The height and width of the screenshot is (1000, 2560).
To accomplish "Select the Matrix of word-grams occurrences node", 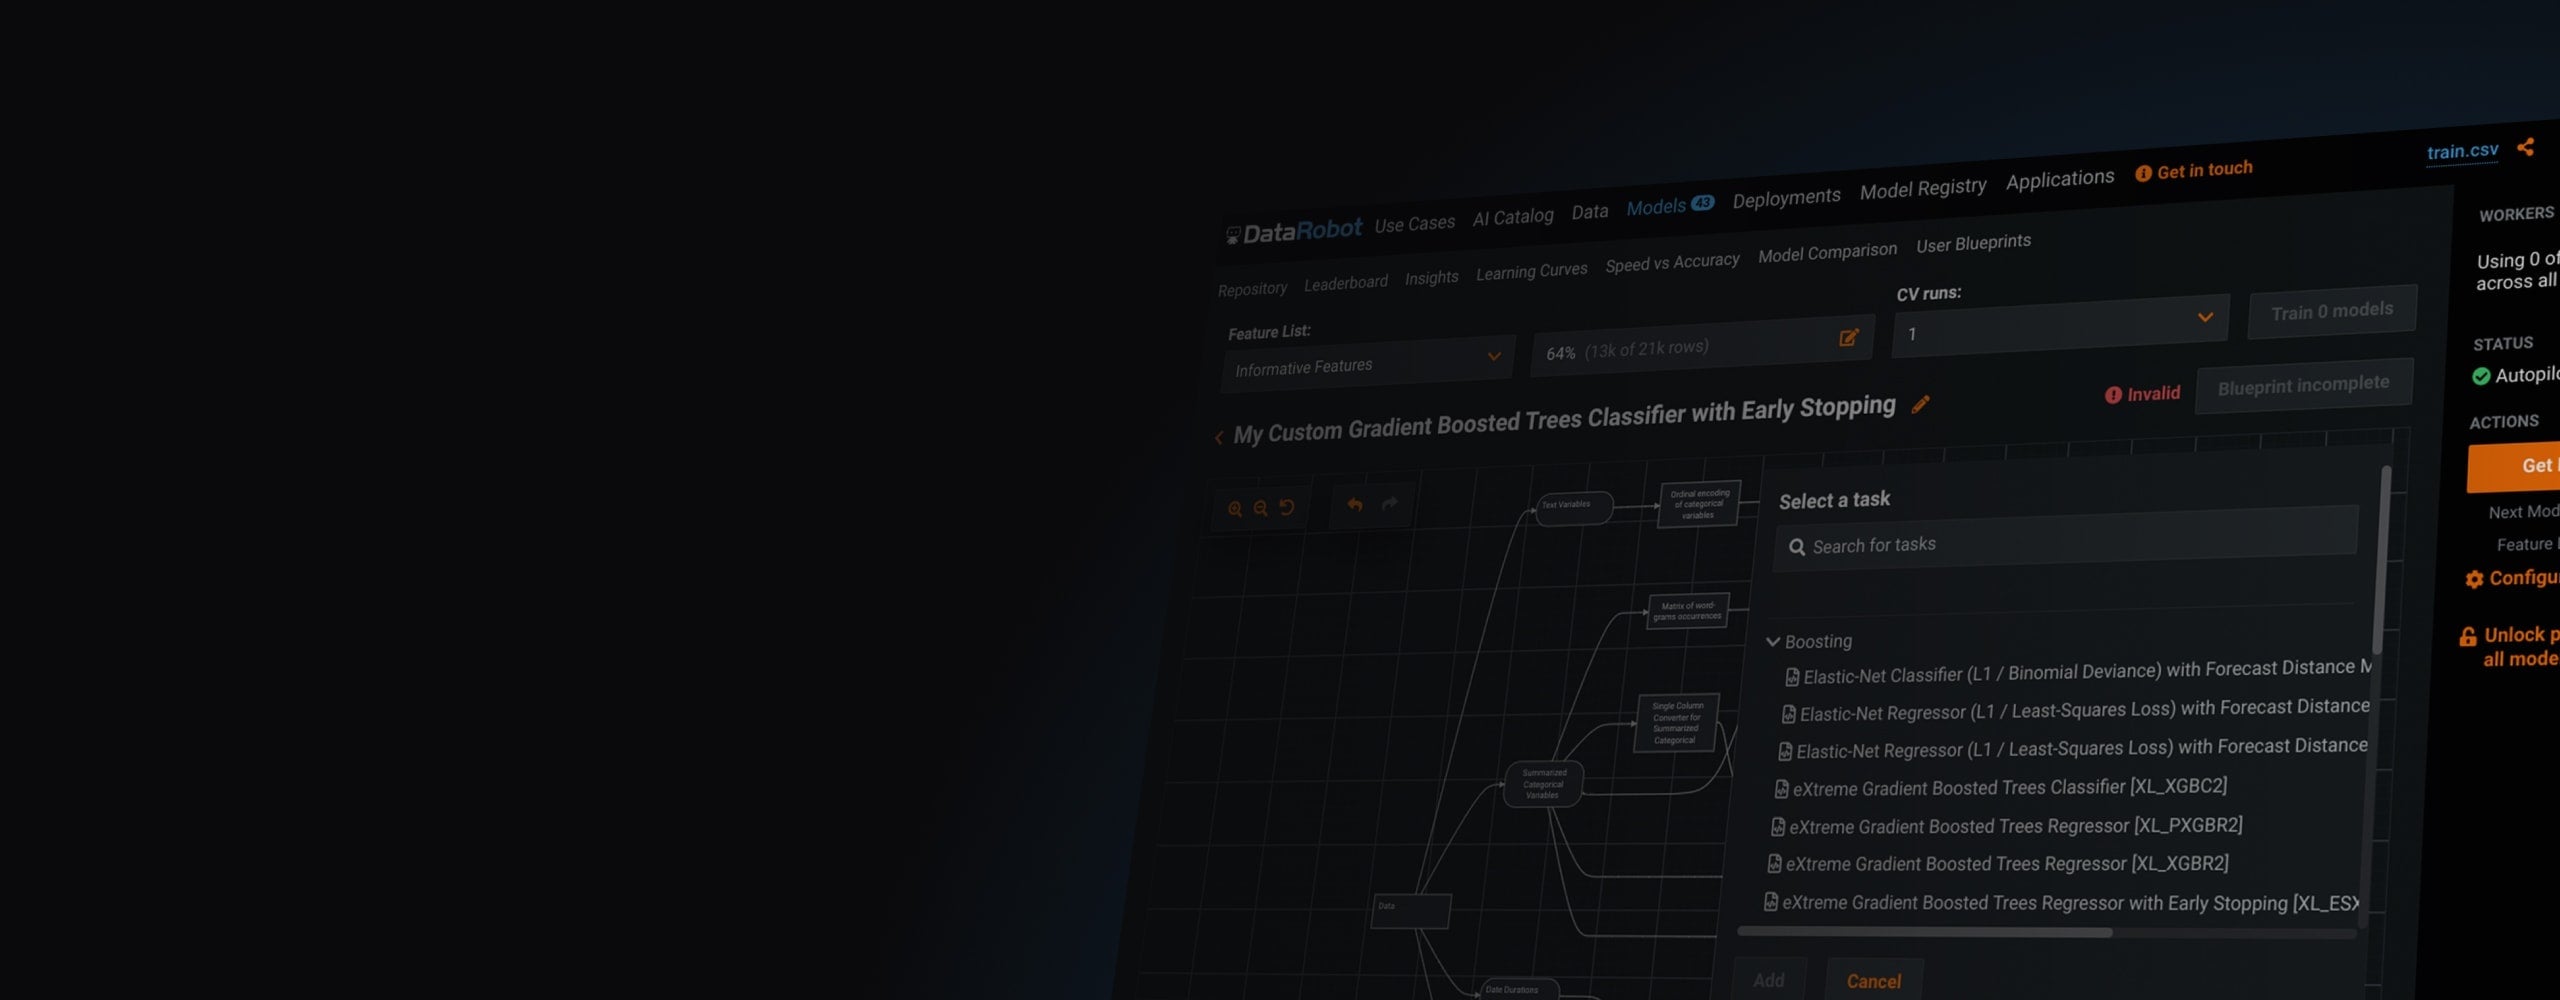I will (x=1686, y=611).
